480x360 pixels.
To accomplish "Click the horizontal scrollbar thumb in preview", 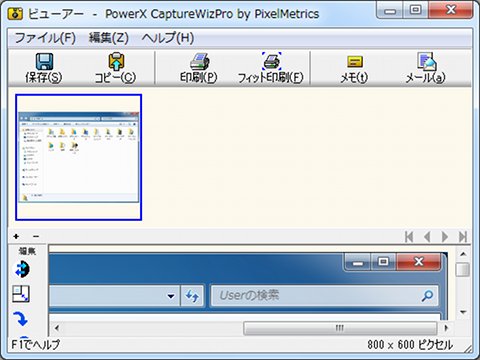I will point(340,328).
